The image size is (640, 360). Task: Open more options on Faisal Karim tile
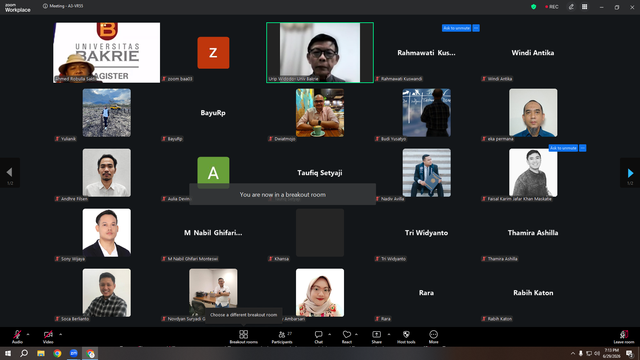583,148
